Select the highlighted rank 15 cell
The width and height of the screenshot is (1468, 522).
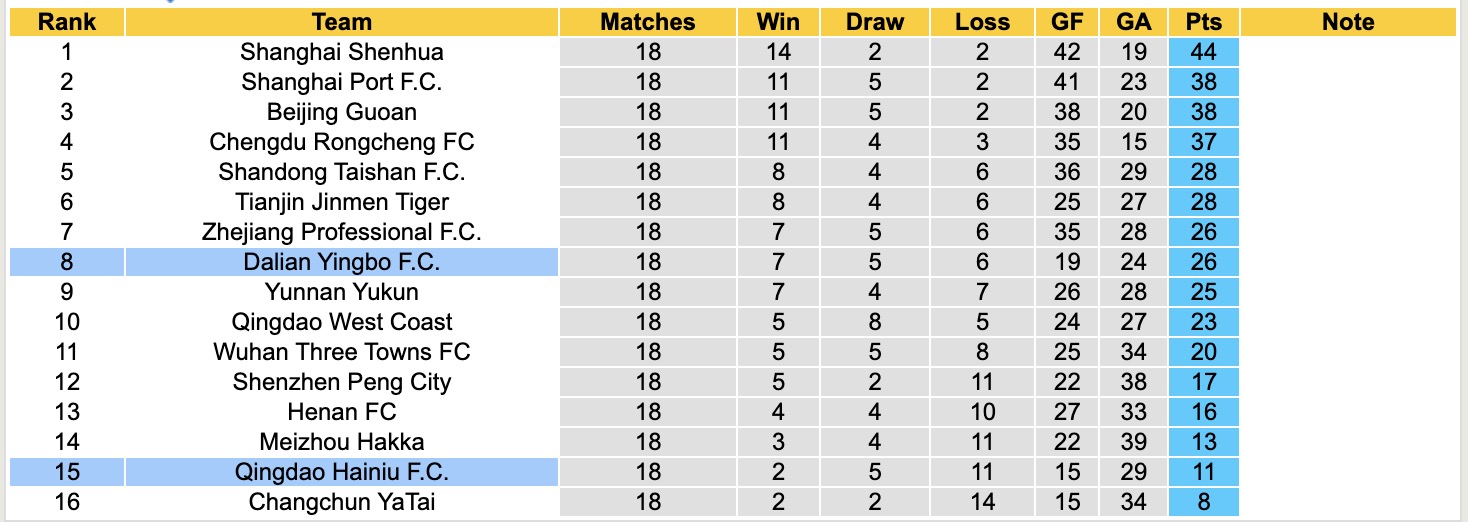(66, 472)
